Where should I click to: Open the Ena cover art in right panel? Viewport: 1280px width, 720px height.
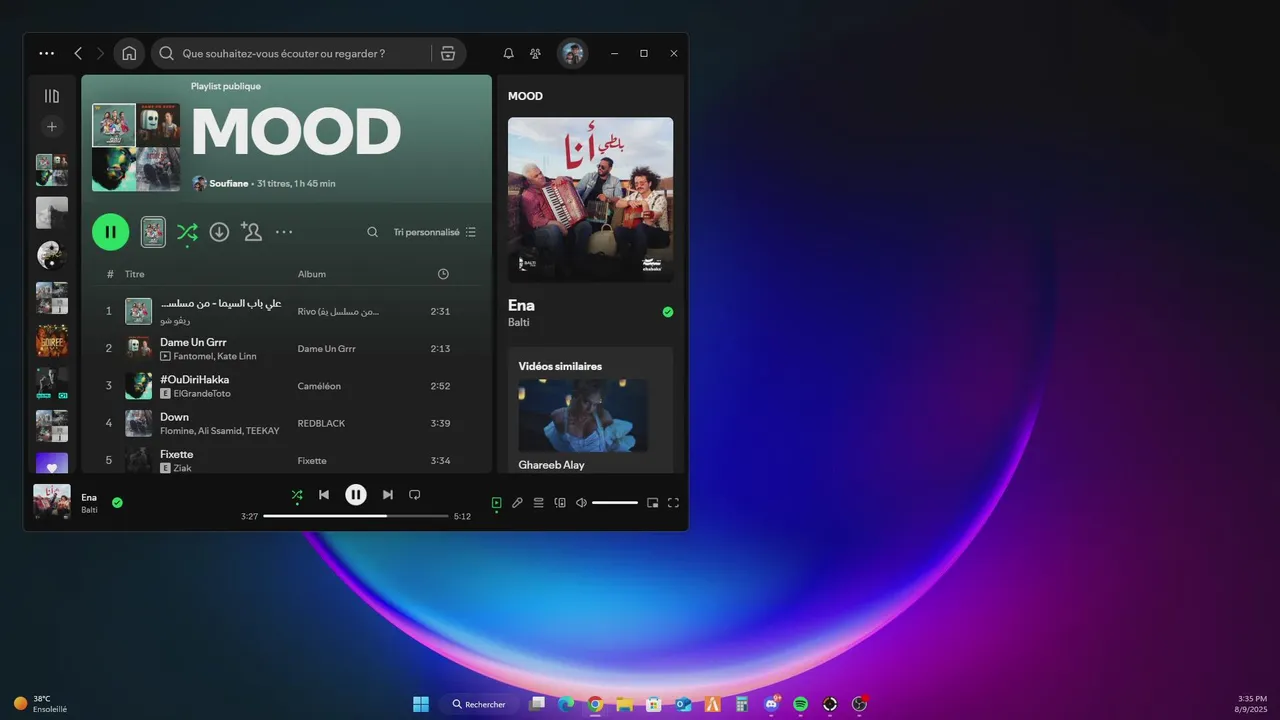[x=590, y=200]
